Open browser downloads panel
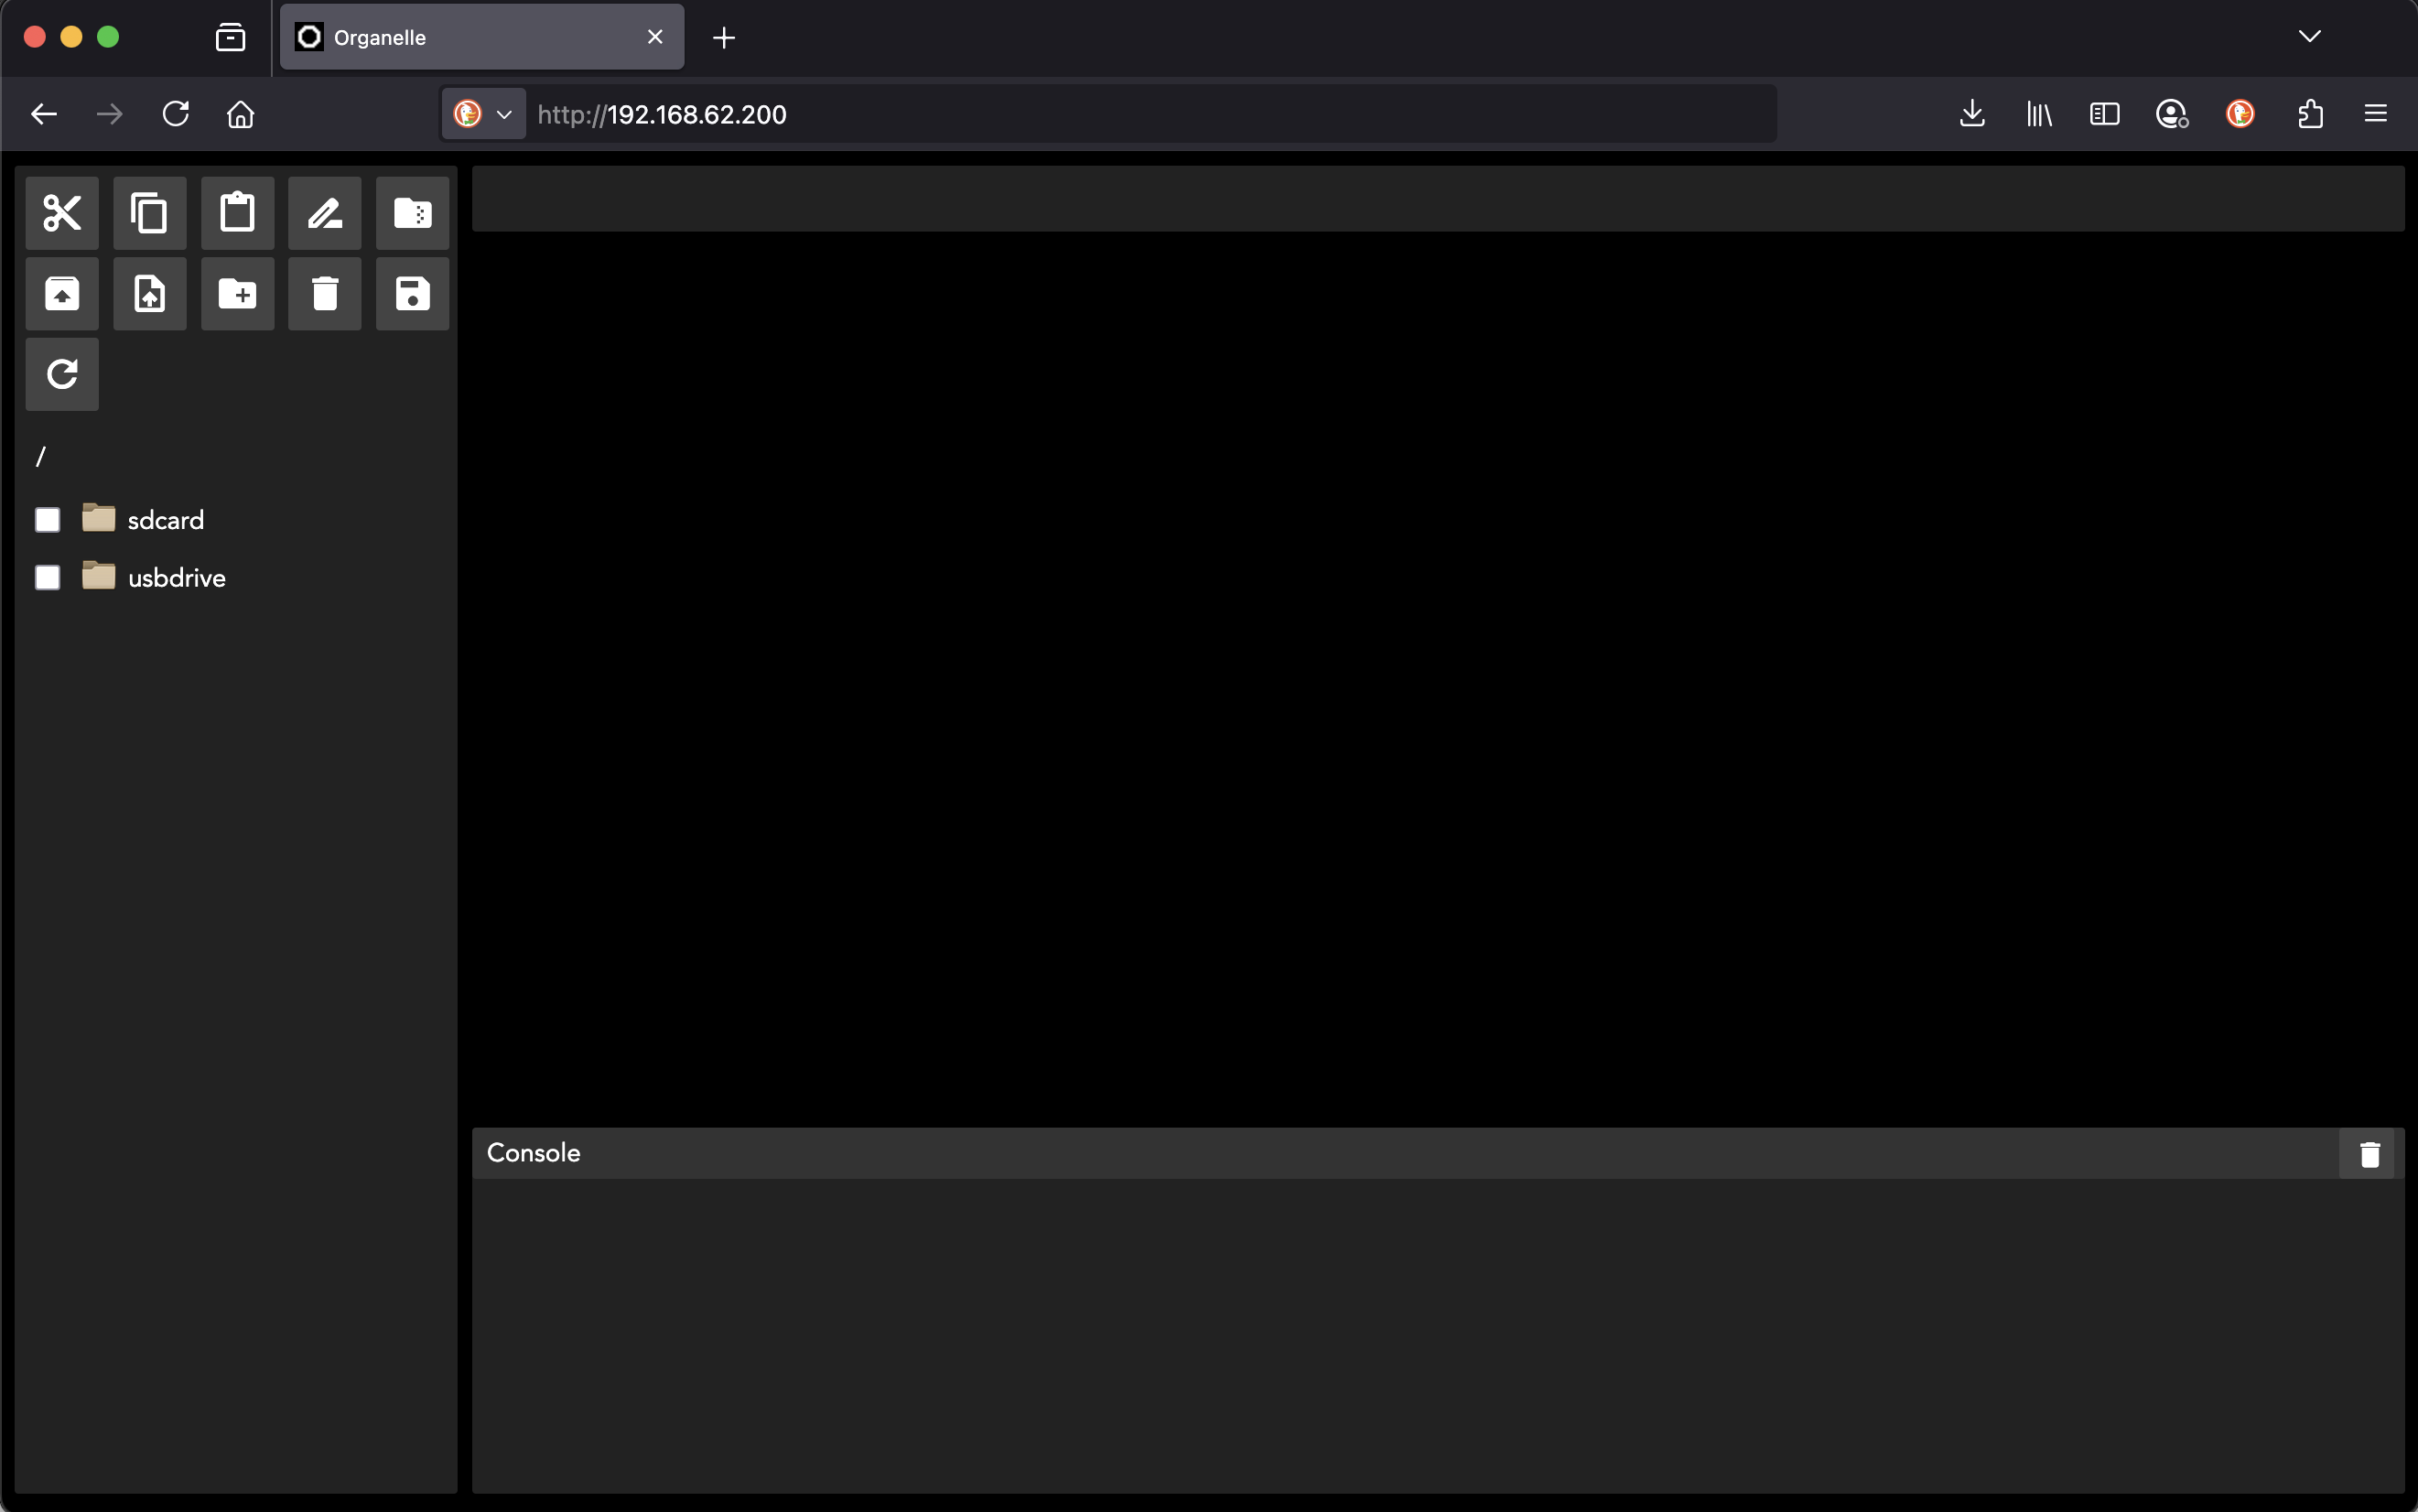Screen dimensions: 2418x1512 coord(1972,114)
